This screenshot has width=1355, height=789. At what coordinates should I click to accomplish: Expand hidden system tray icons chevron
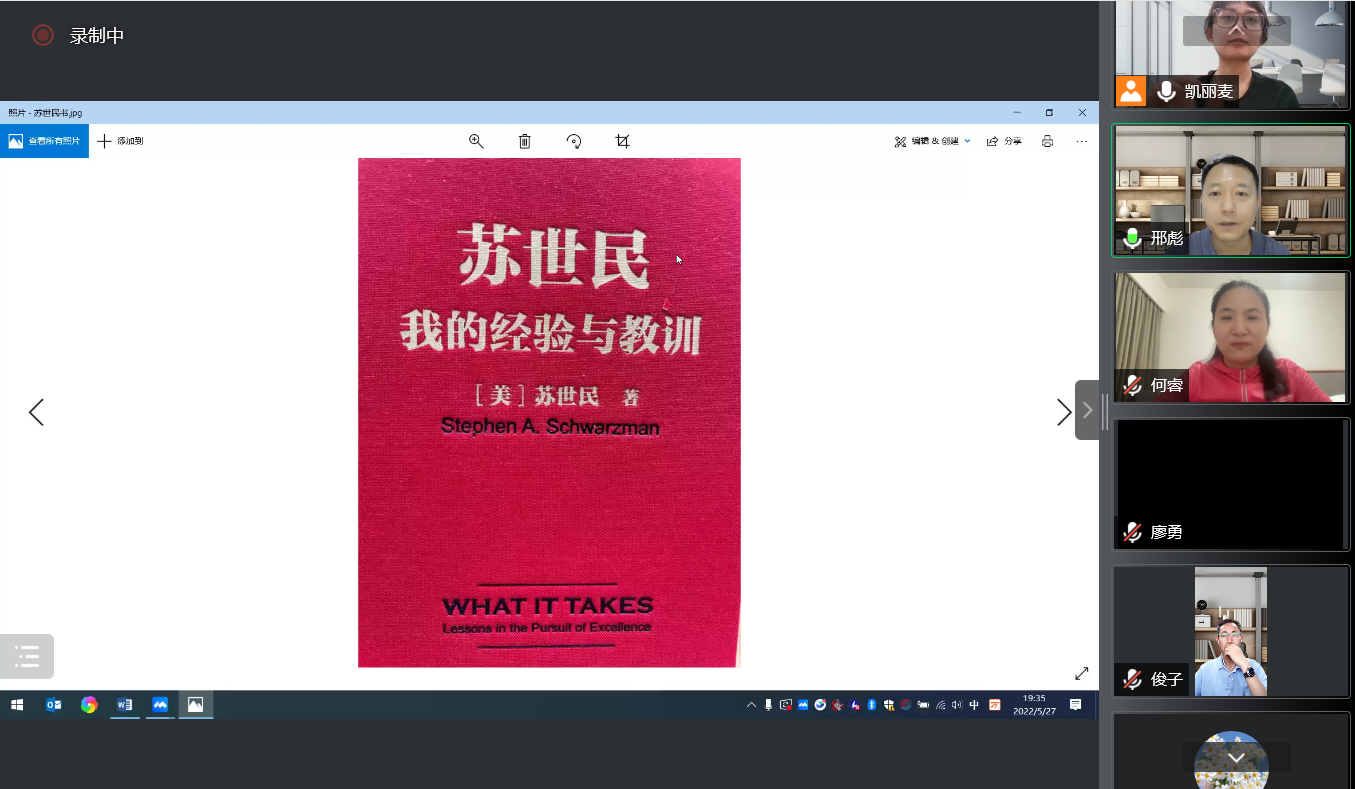tap(751, 705)
